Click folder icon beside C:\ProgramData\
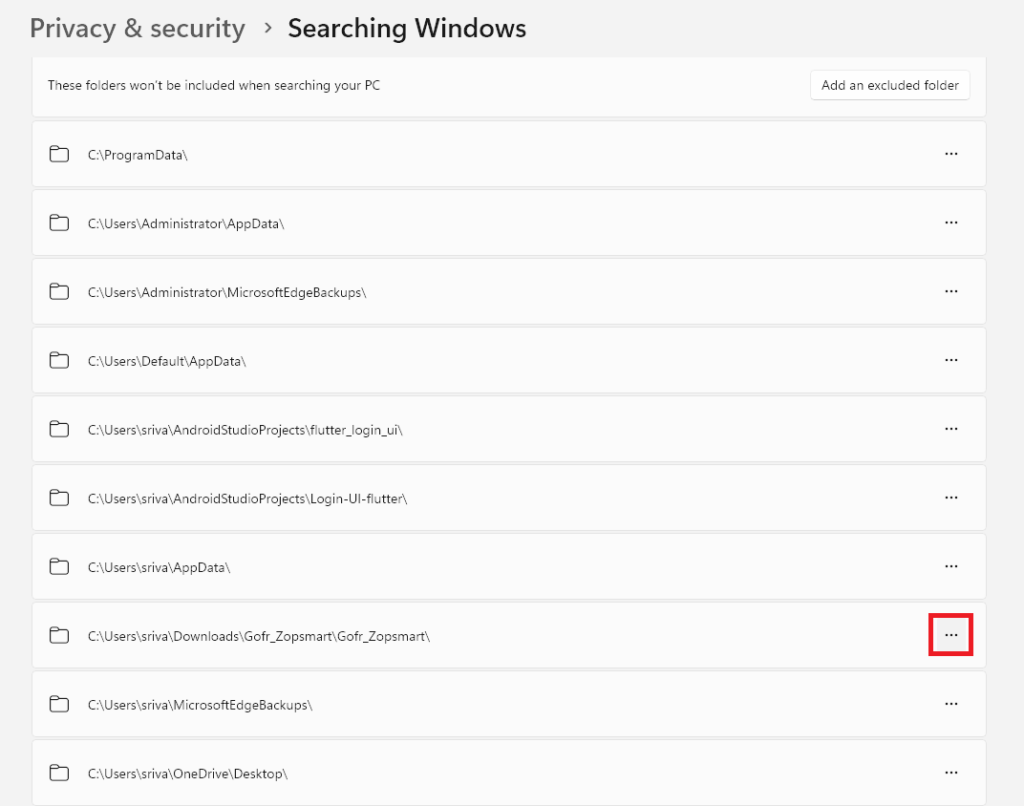 click(x=59, y=154)
